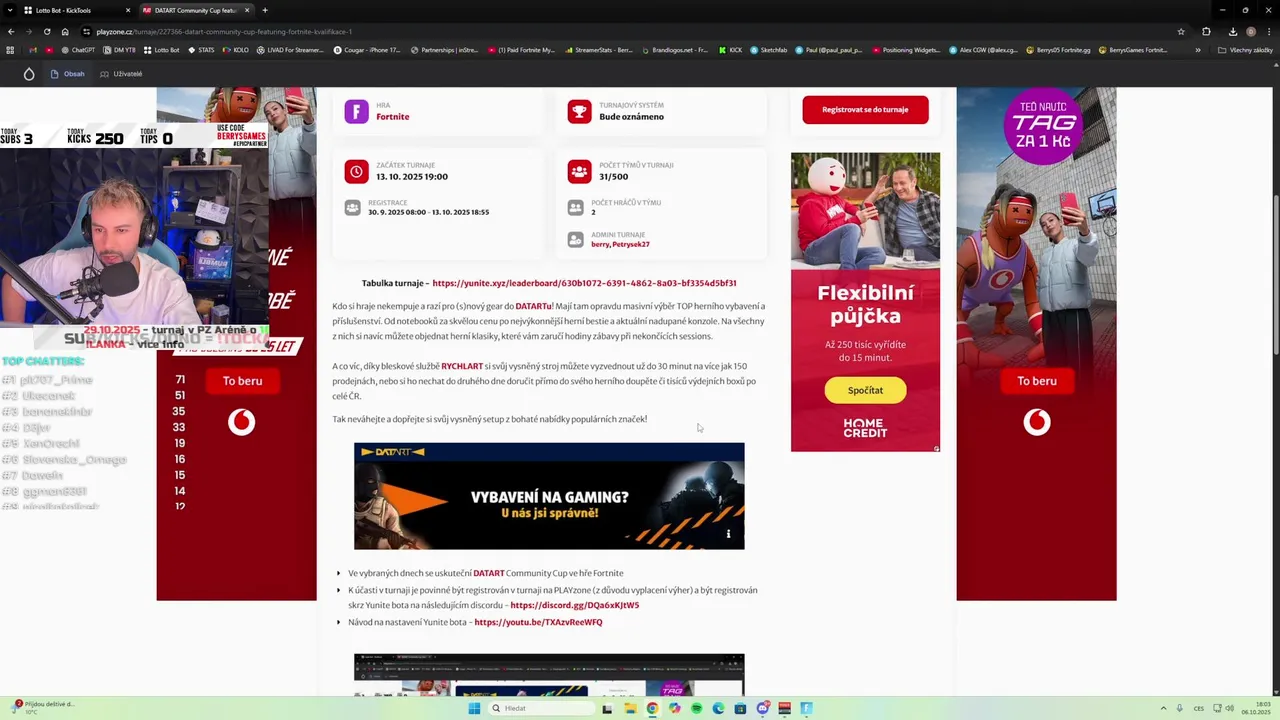Image resolution: width=1280 pixels, height=720 pixels.
Task: Show hidden system tray icons chevron
Action: [x=1163, y=708]
